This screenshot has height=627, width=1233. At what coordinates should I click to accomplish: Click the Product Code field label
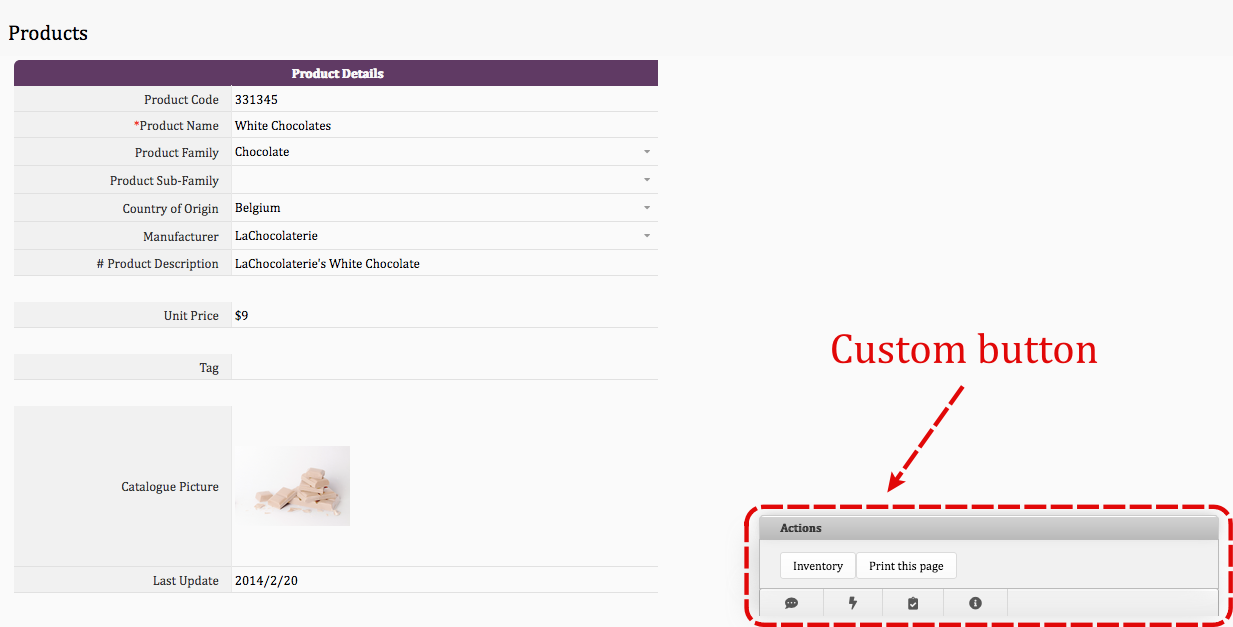pos(181,99)
